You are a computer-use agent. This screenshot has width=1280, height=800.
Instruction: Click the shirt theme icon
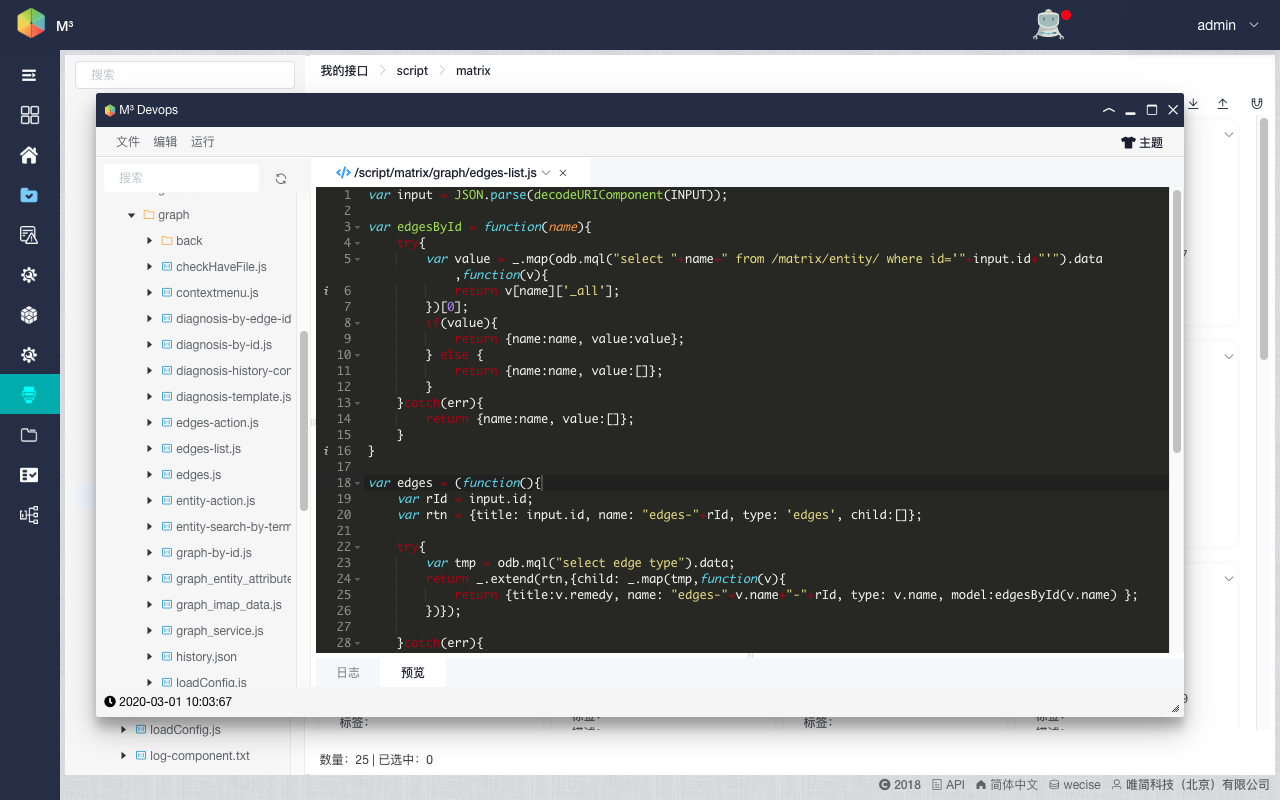(1128, 143)
